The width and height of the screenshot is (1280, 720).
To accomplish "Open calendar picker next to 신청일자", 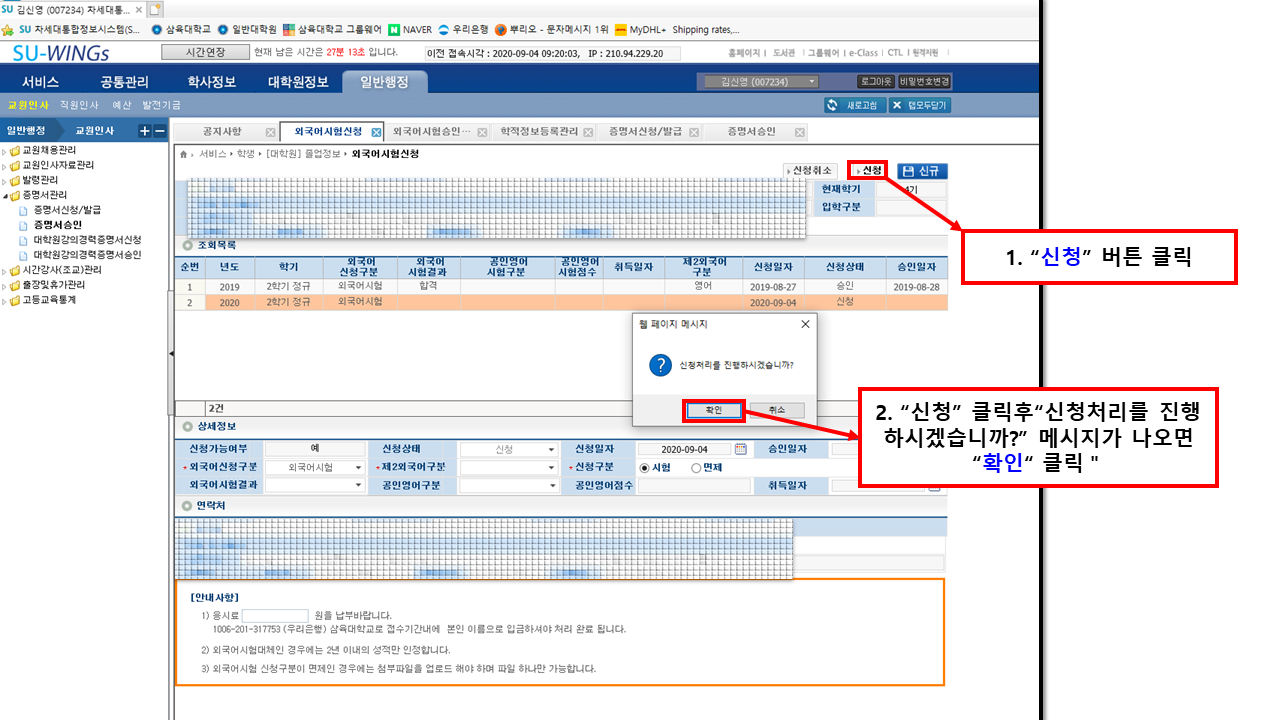I will pyautogui.click(x=740, y=449).
